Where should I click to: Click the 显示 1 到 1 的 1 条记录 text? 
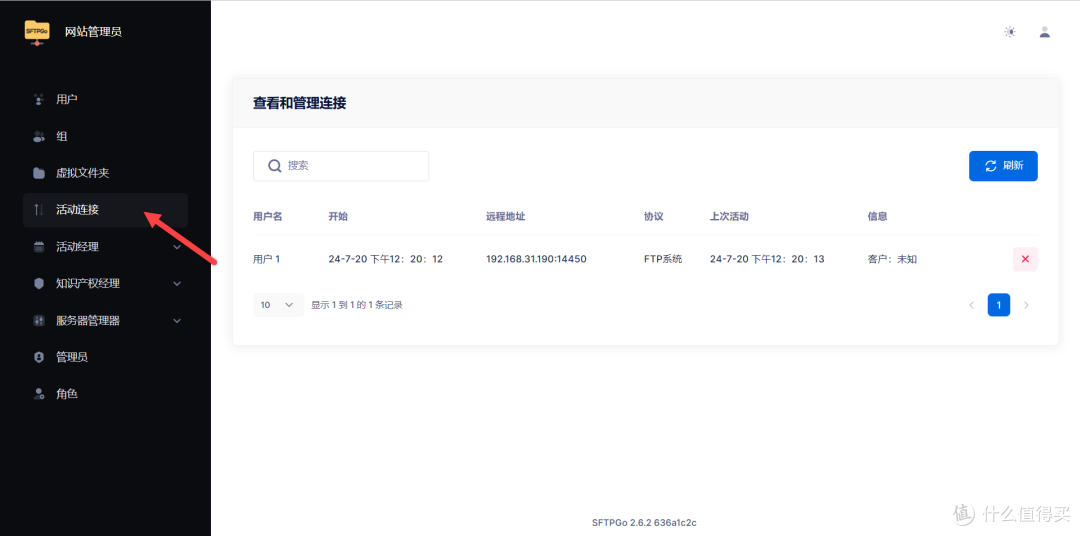pos(357,305)
